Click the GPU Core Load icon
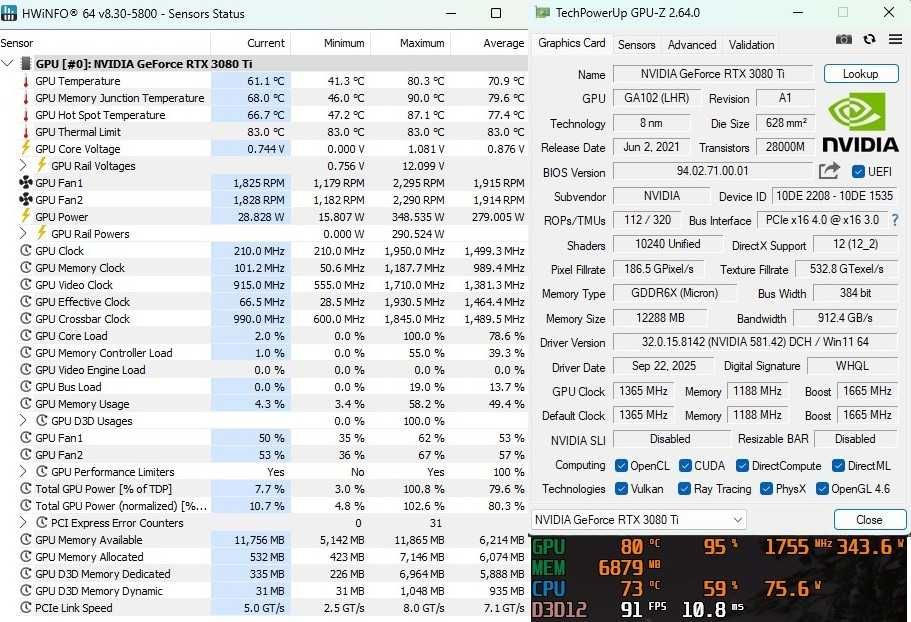Viewport: 911px width, 622px height. click(x=26, y=335)
